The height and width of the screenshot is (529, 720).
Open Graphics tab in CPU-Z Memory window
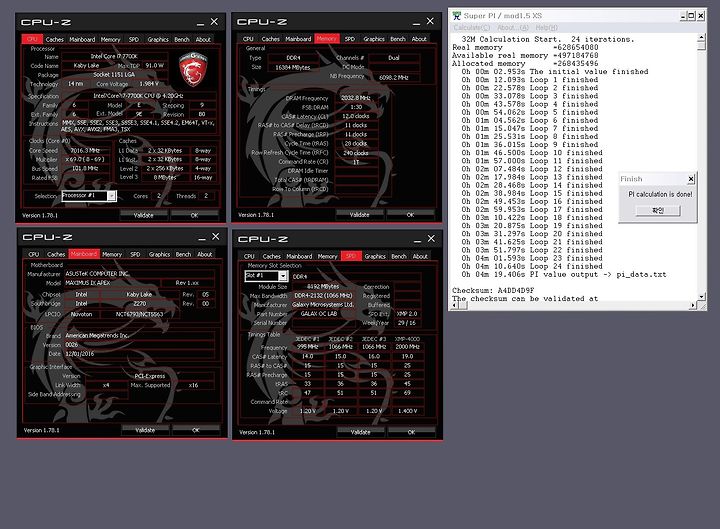coord(374,39)
